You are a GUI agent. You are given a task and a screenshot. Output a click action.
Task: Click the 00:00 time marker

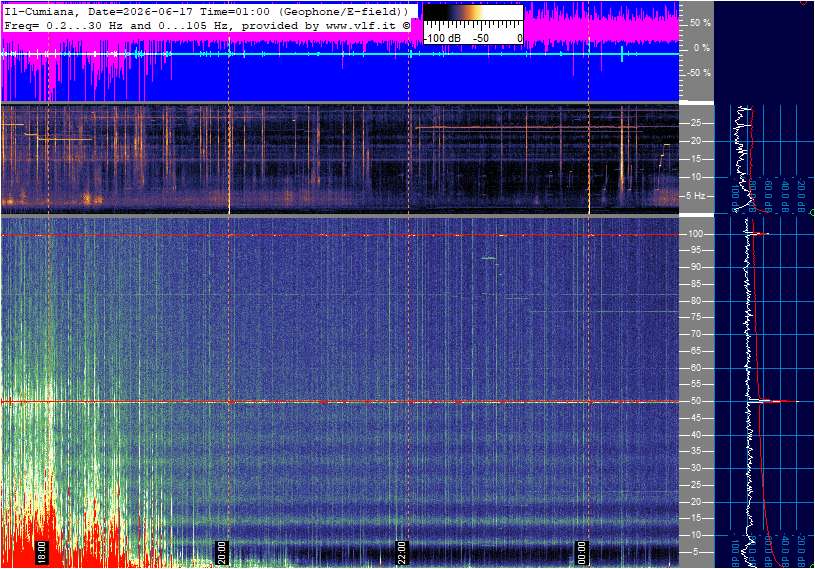click(x=581, y=552)
